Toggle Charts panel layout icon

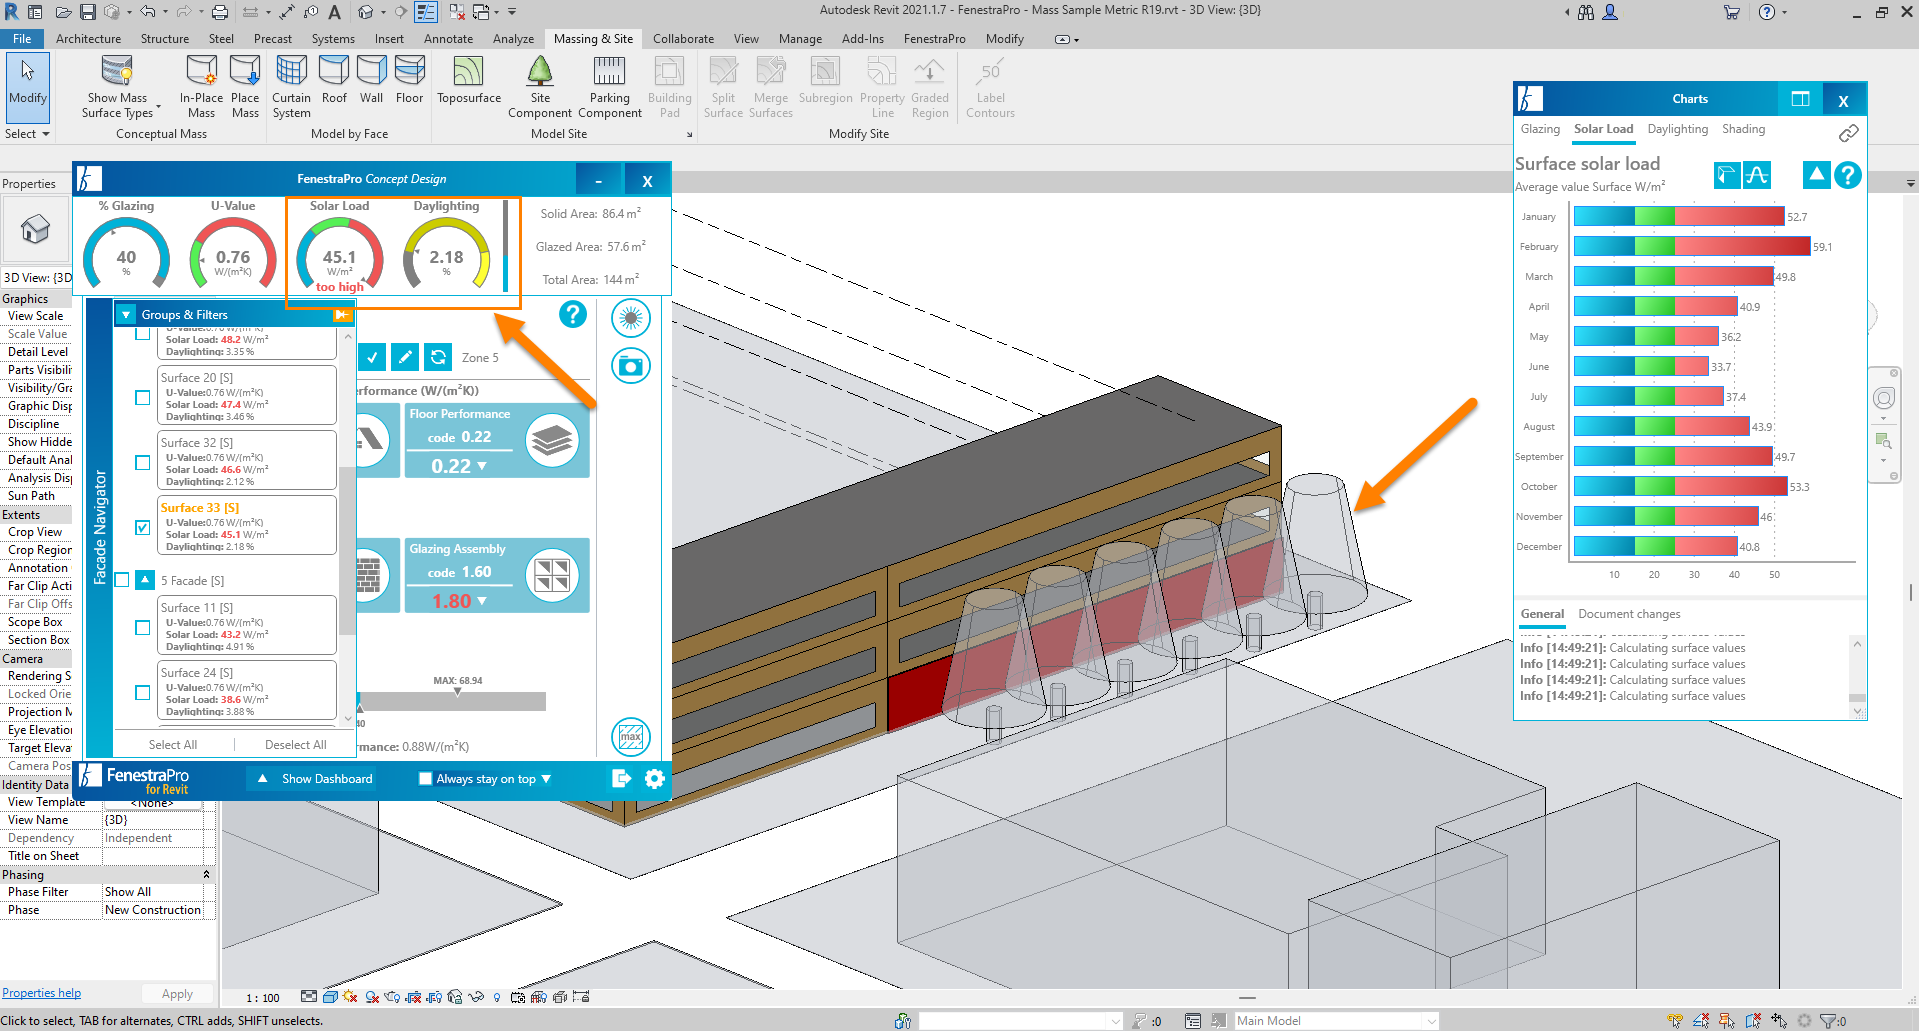click(1801, 99)
